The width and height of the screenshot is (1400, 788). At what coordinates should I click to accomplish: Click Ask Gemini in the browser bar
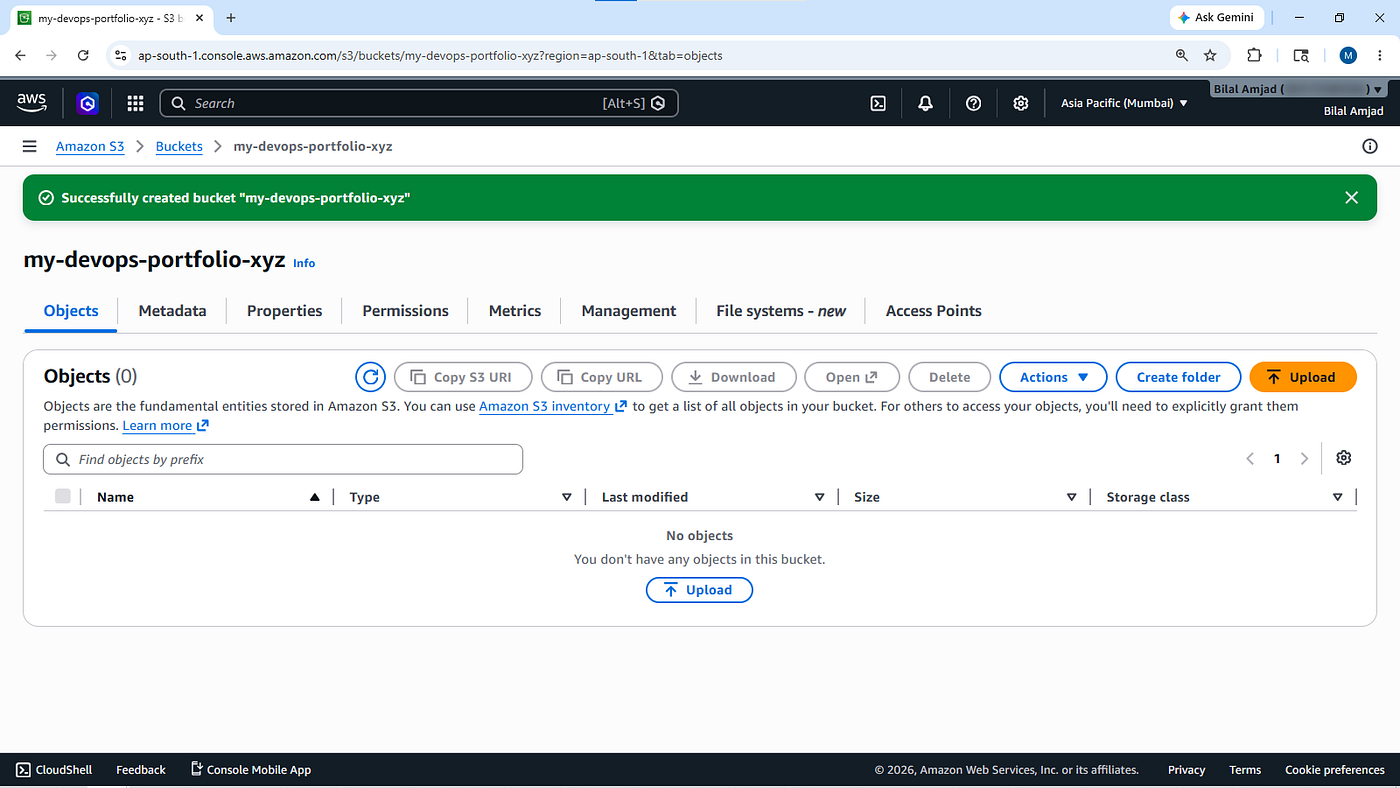point(1217,18)
